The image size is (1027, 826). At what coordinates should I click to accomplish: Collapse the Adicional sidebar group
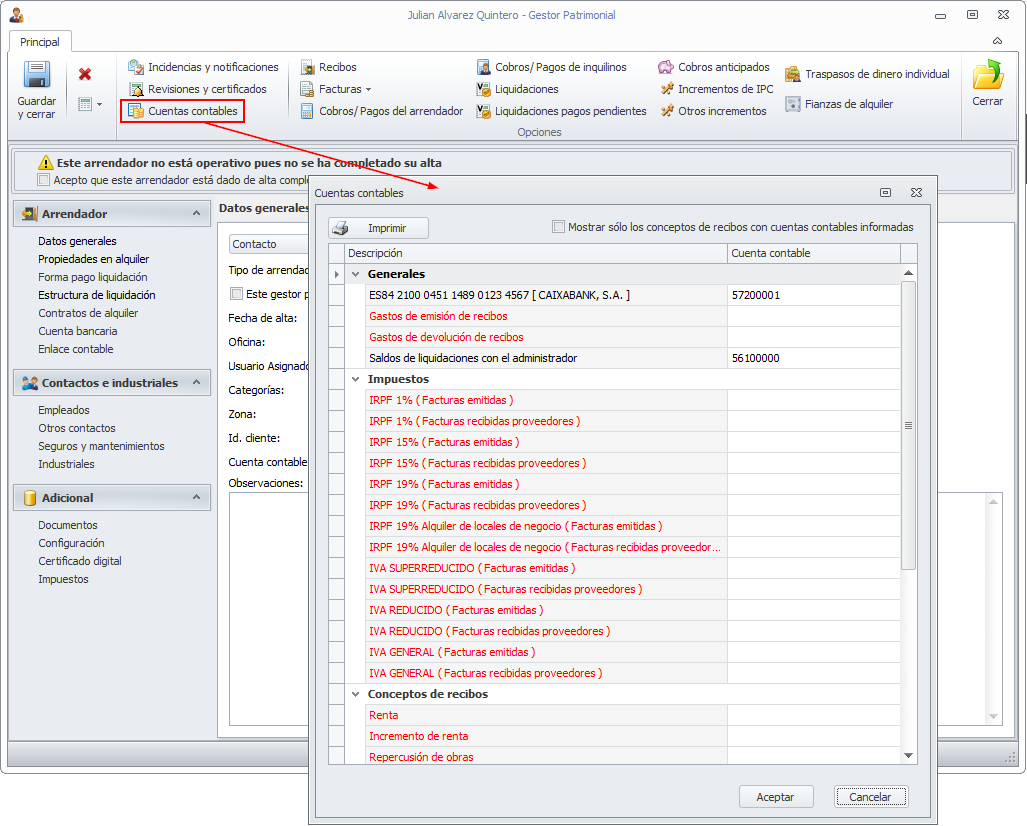click(x=196, y=498)
